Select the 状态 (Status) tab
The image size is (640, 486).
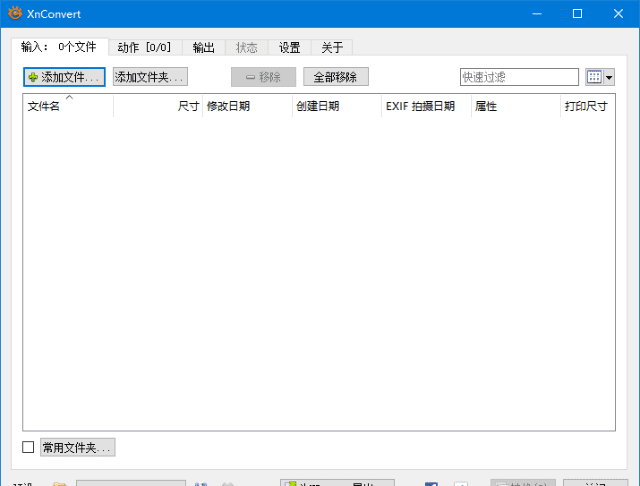pyautogui.click(x=247, y=47)
